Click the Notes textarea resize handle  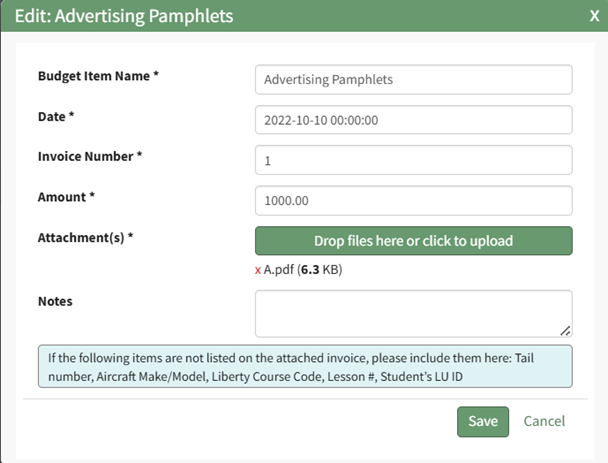pyautogui.click(x=566, y=330)
